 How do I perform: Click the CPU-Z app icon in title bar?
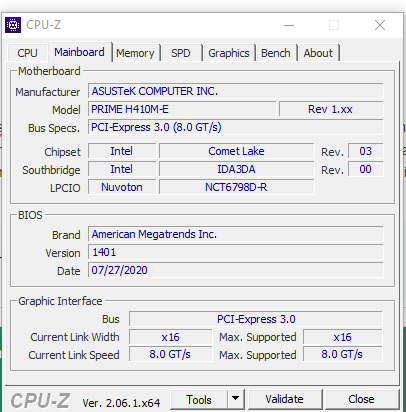[x=13, y=25]
